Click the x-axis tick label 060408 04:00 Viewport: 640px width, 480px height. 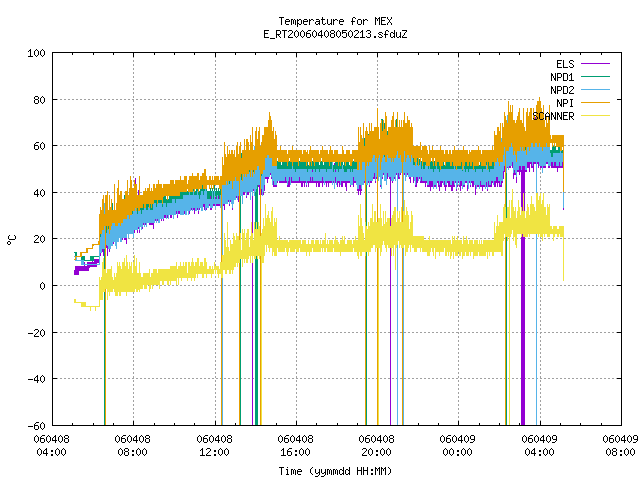pos(51,446)
